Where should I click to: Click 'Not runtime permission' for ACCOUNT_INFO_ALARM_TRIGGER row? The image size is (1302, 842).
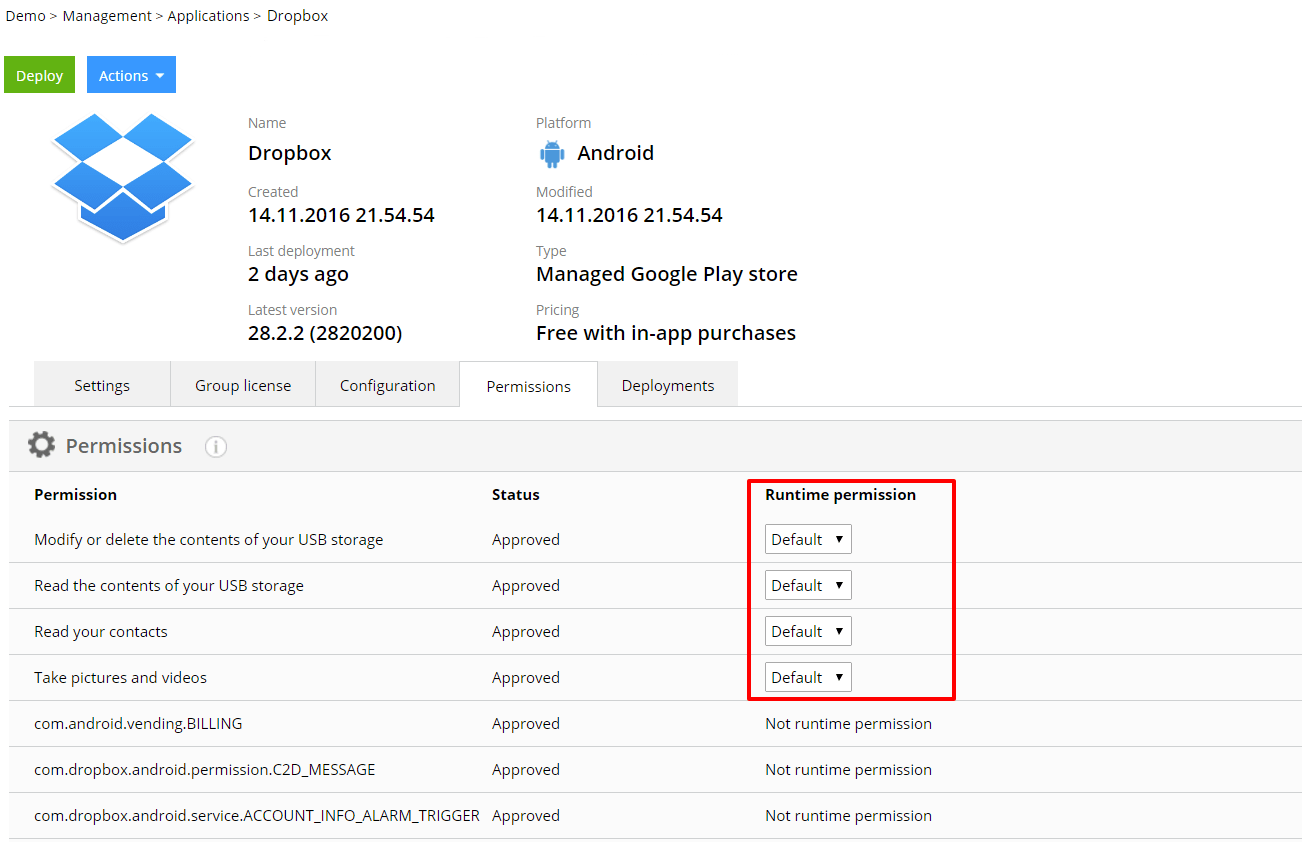[x=848, y=815]
